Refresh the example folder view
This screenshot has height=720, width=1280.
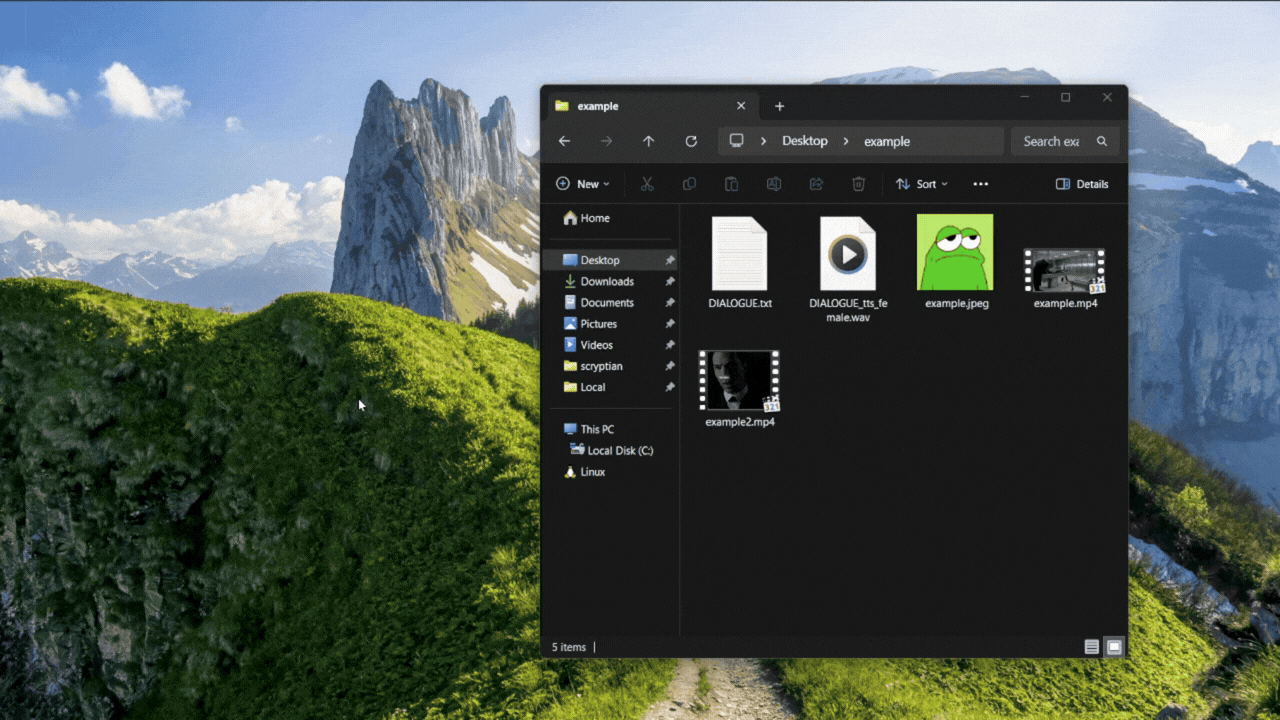tap(691, 141)
